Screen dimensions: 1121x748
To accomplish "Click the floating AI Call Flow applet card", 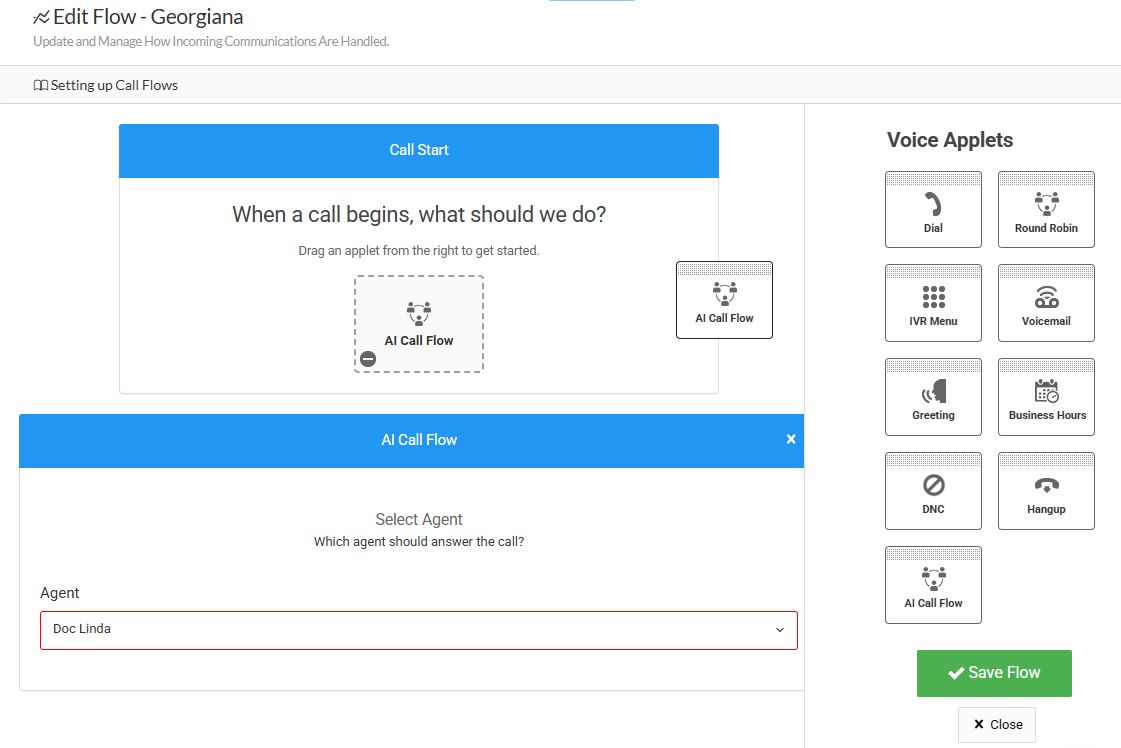I will click(x=724, y=300).
